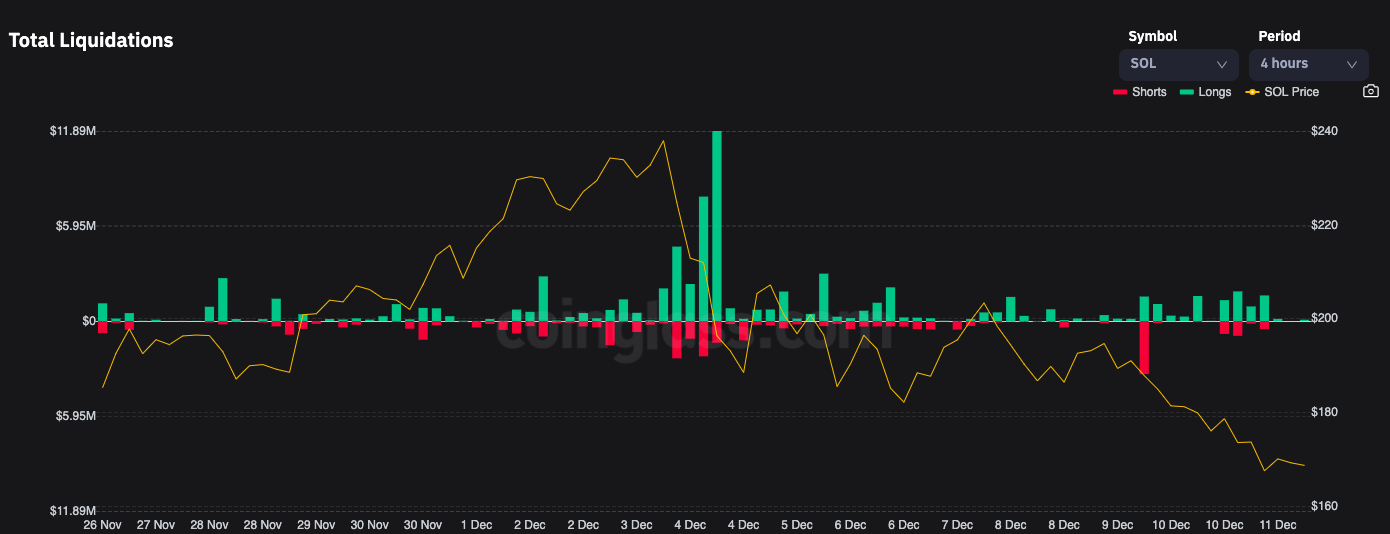Click the 26 Nov date label
1390x534 pixels.
[102, 525]
